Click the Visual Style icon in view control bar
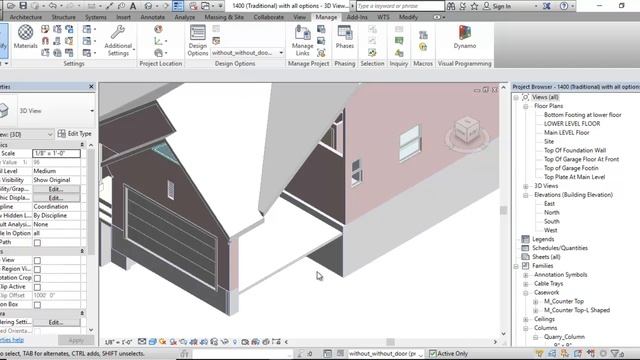640x360 pixels. (152, 342)
